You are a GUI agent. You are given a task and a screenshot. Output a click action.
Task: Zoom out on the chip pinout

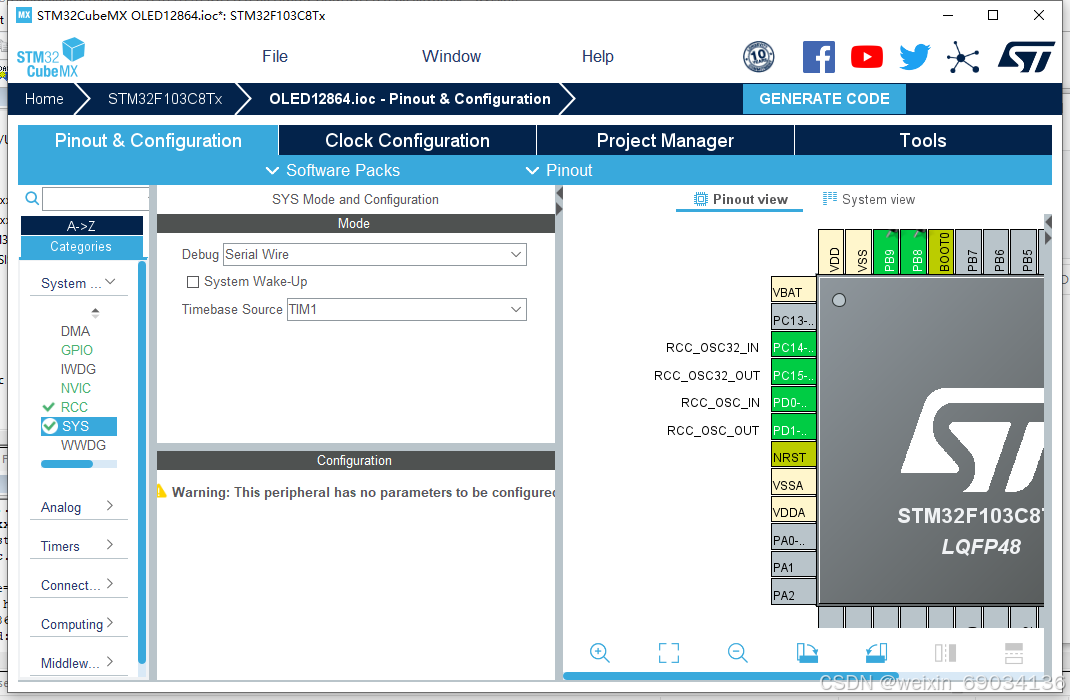[737, 652]
